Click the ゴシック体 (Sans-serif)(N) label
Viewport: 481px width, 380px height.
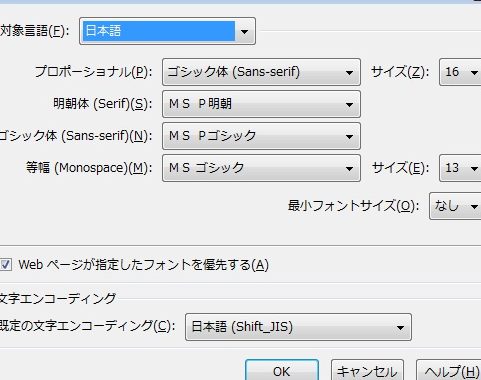[76, 136]
